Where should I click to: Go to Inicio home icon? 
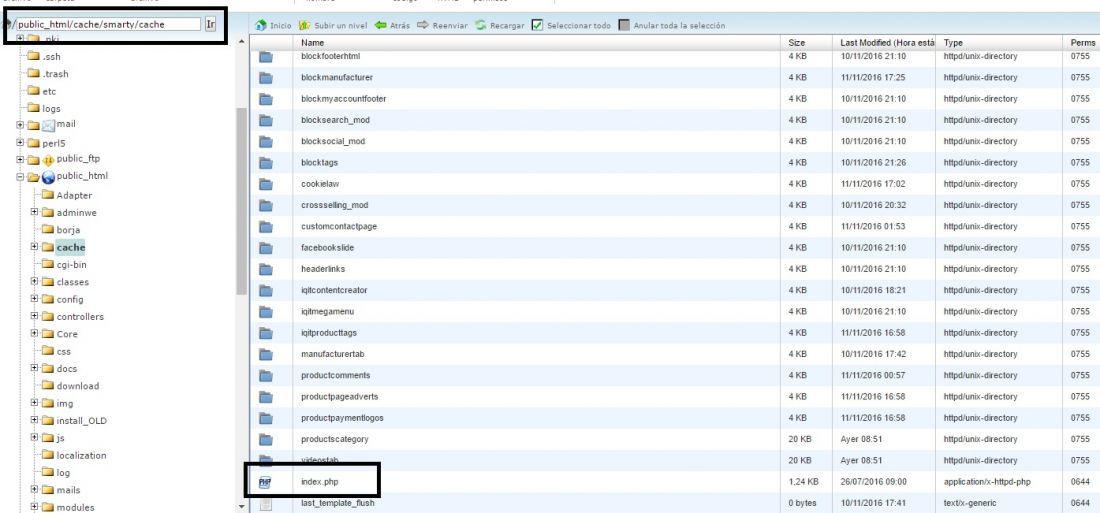pos(260,25)
